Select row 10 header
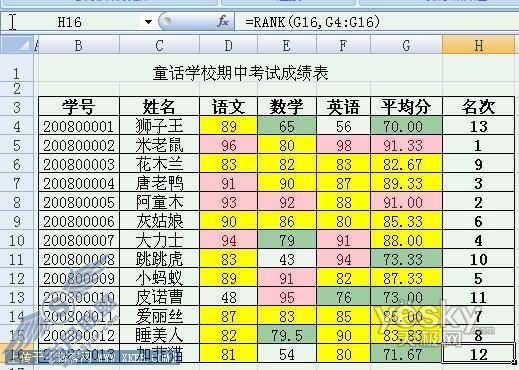Image resolution: width=519 pixels, height=370 pixels. (17, 240)
